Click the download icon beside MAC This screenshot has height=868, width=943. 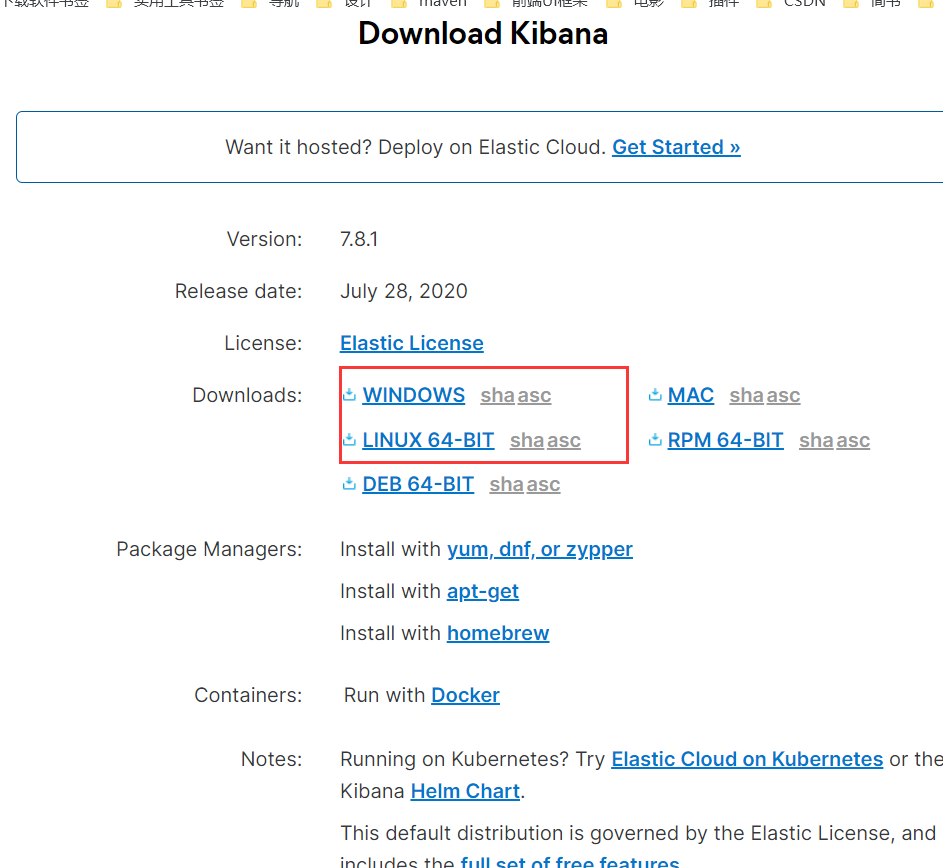pos(655,395)
